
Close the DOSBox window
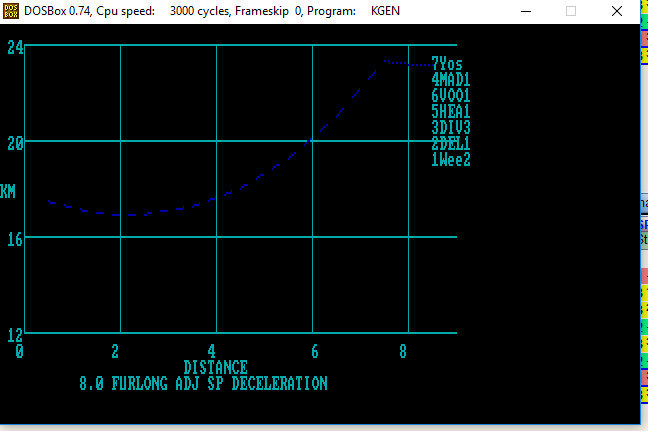pos(617,11)
